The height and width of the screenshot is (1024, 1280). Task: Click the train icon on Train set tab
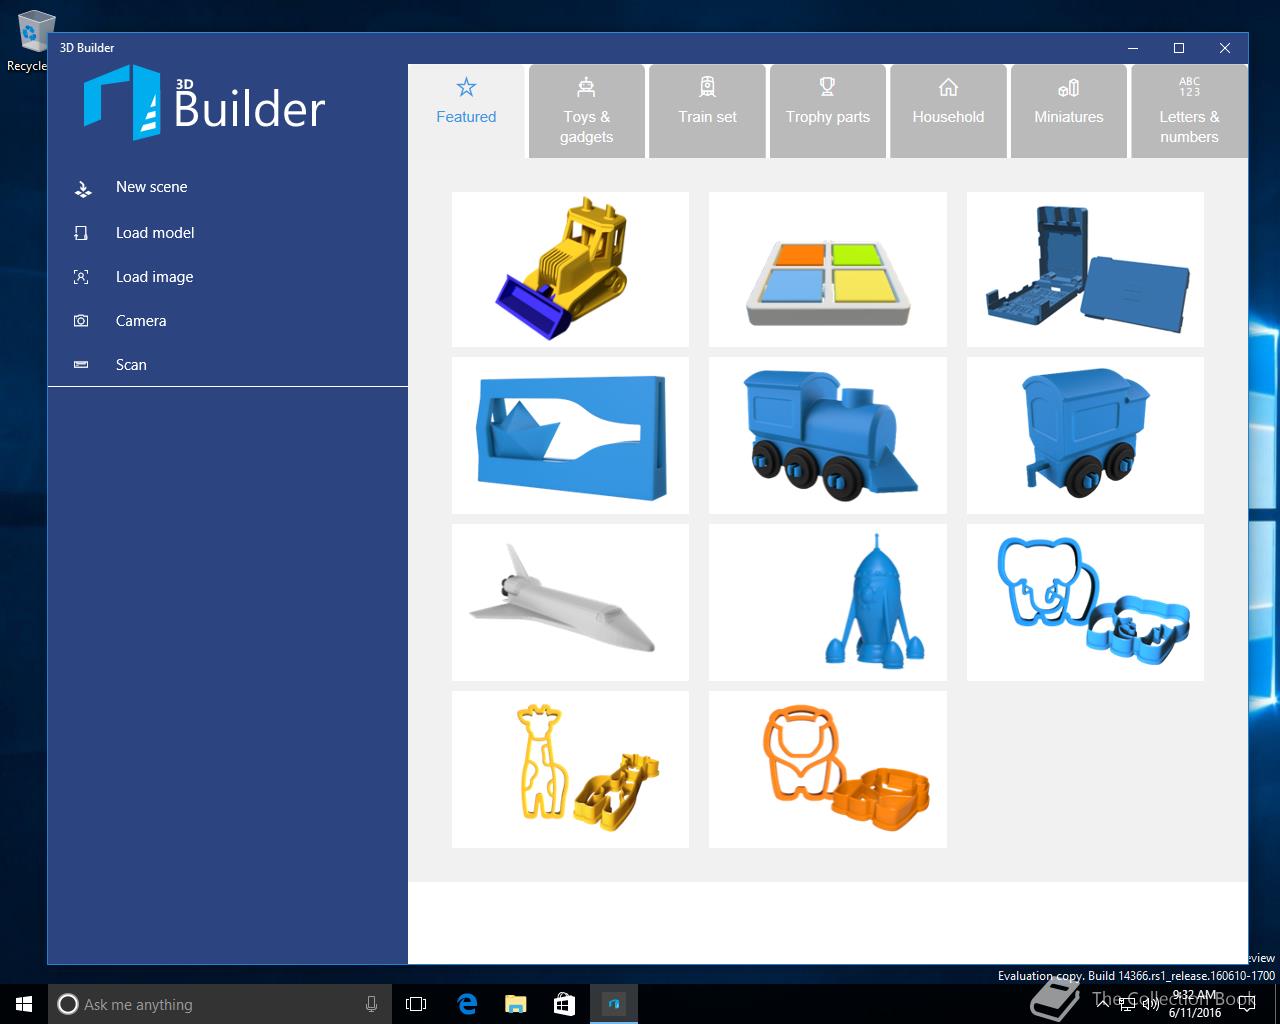707,87
